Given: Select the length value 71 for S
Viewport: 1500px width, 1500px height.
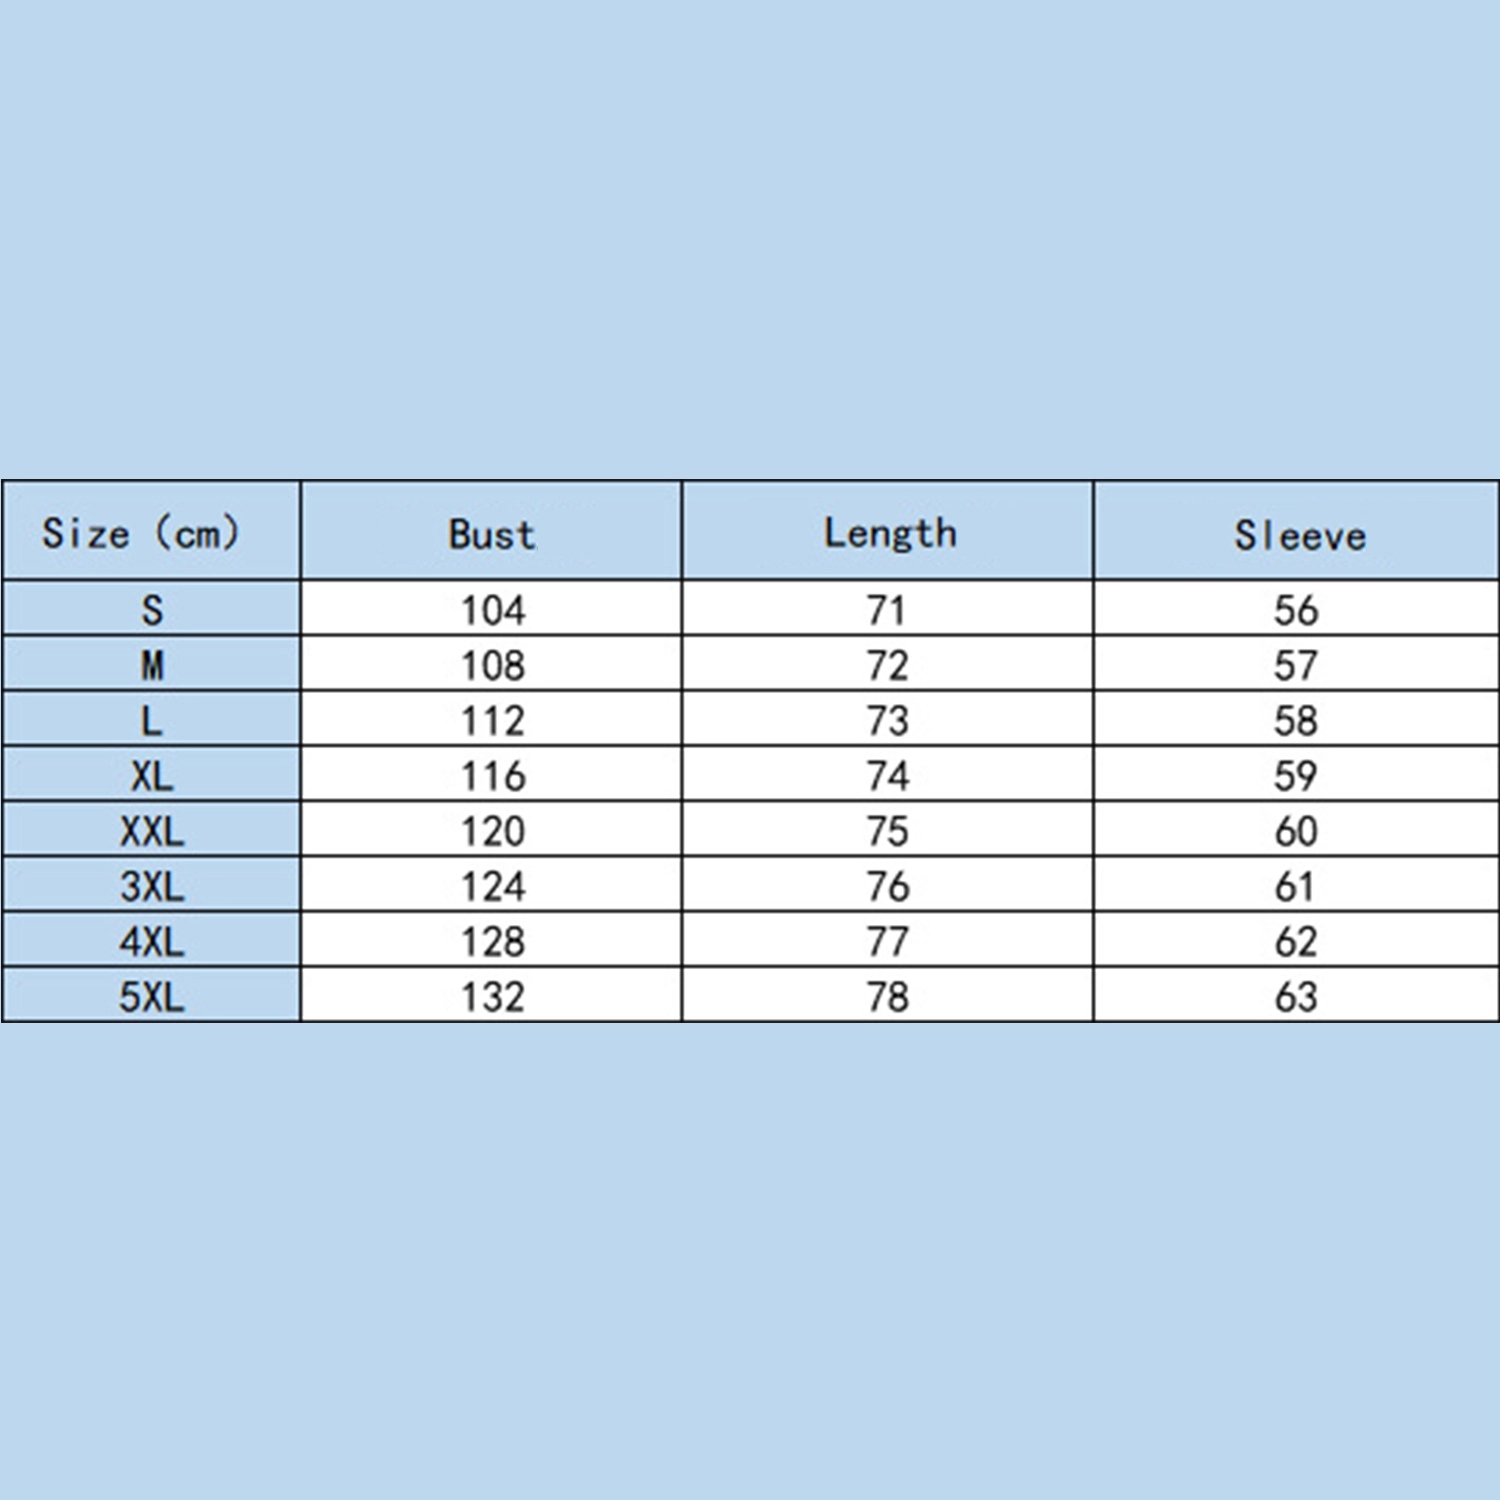Looking at the screenshot, I should click(x=887, y=610).
